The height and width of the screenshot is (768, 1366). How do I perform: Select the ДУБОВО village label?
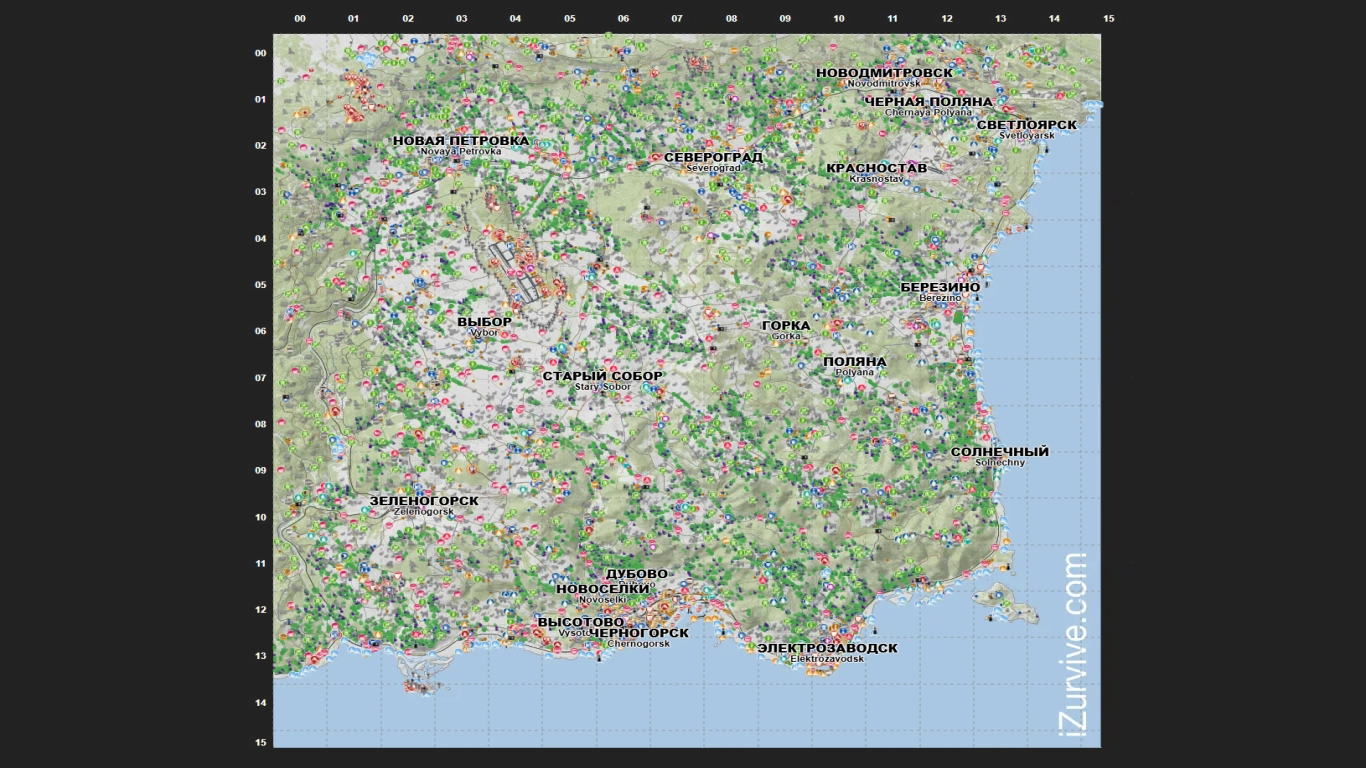[637, 574]
